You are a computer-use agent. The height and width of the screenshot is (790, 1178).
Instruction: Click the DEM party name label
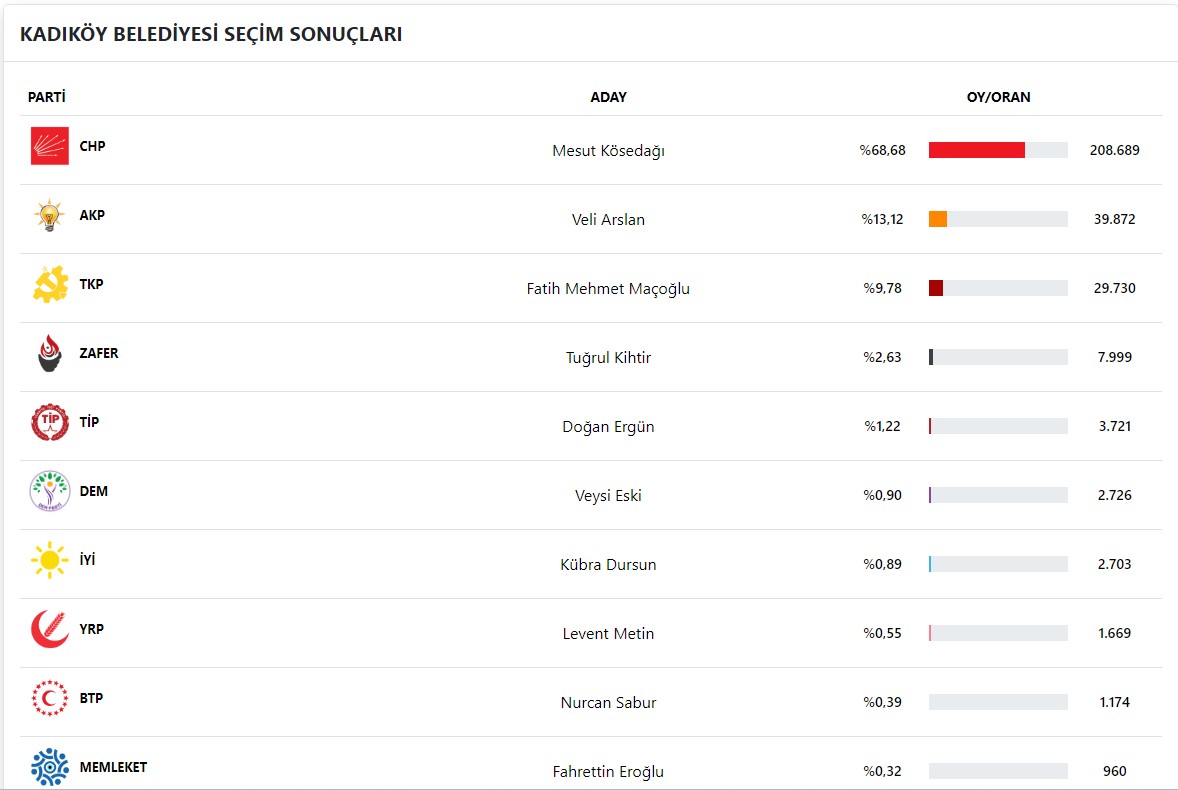coord(94,491)
